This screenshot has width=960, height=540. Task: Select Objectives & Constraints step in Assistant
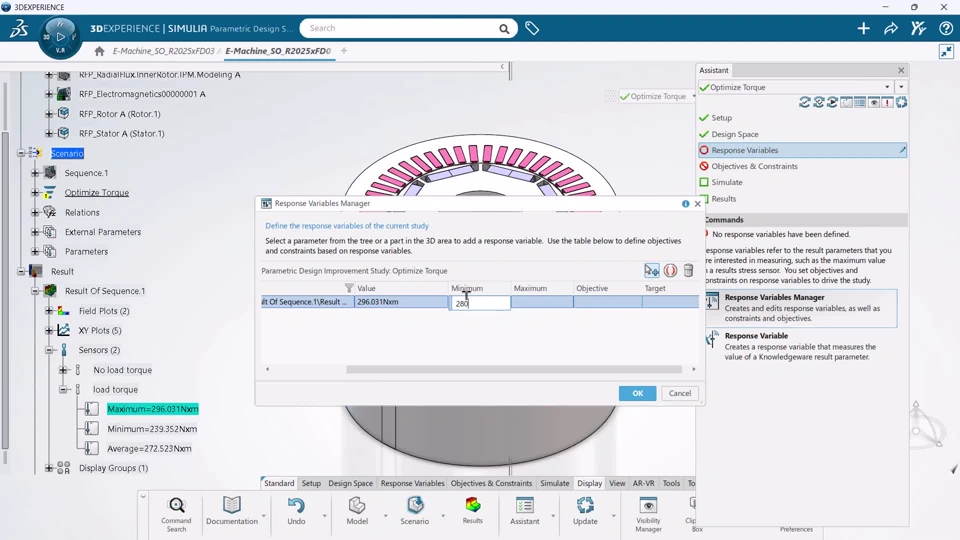click(x=754, y=166)
